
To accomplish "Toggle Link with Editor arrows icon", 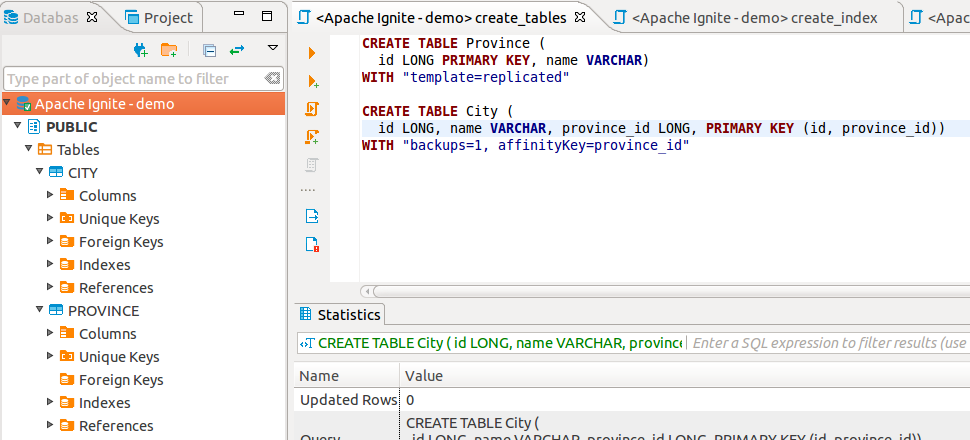I will (237, 51).
